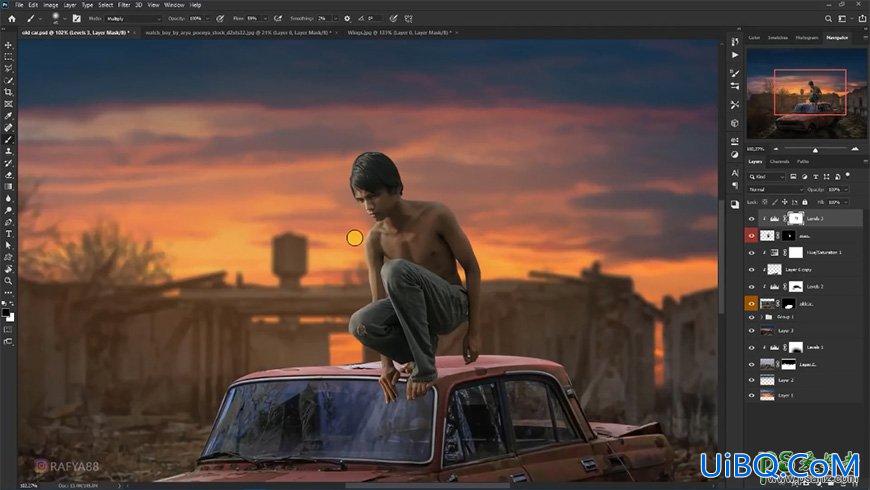Click the navigator zoom in button
The image size is (870, 490).
[855, 149]
